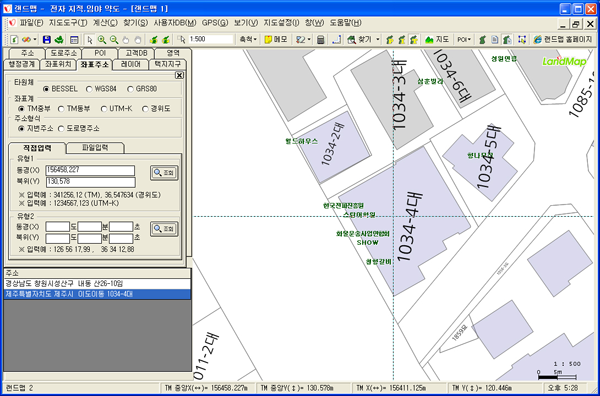The width and height of the screenshot is (600, 396).
Task: Click the map with document overlay icon
Action: 507,39
